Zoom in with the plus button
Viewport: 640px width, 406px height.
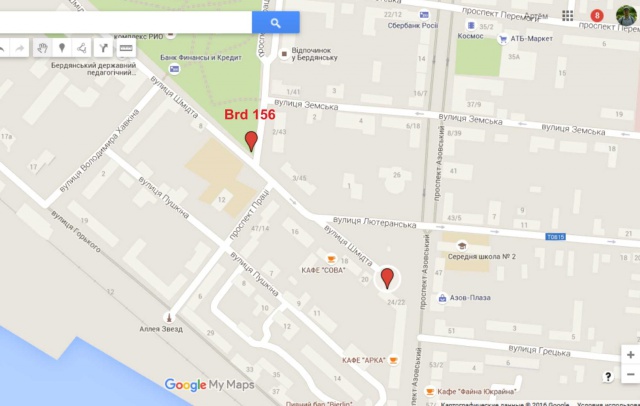[x=631, y=355]
